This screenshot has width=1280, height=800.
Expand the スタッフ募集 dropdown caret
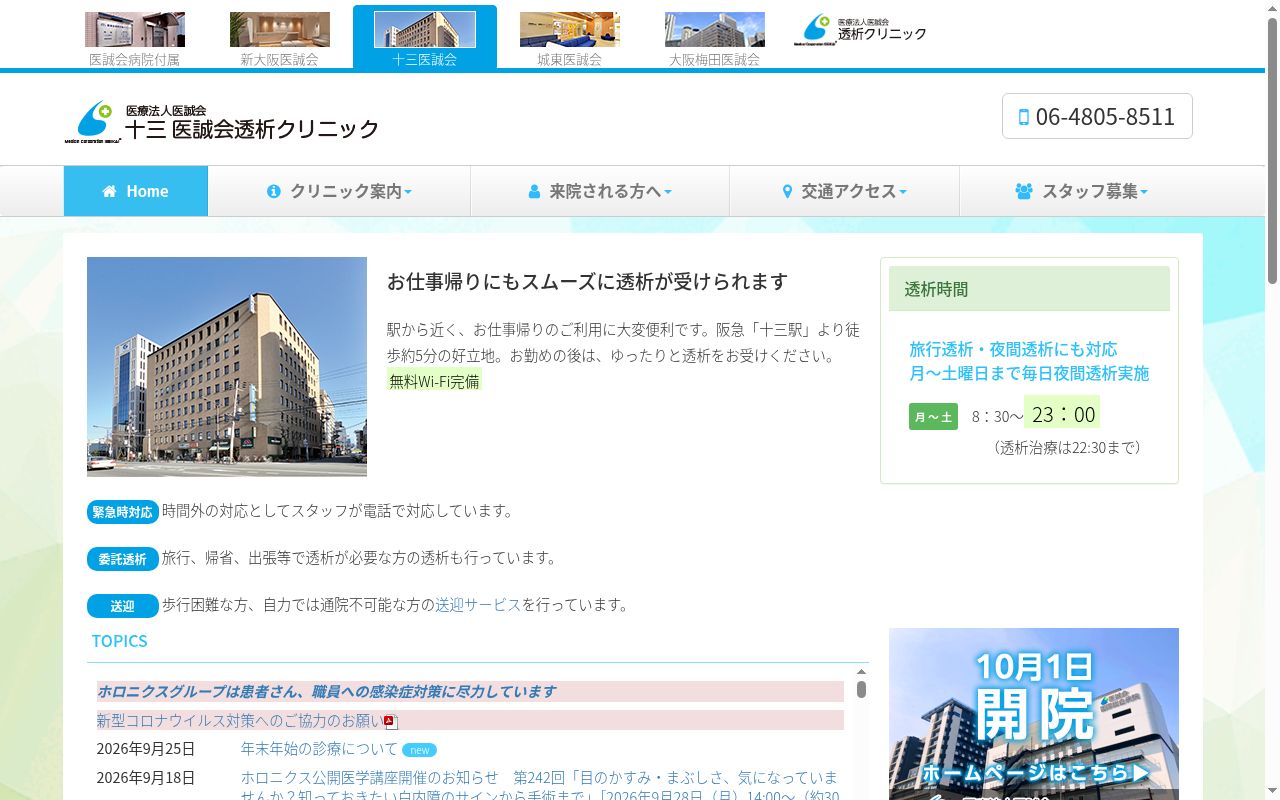pos(1144,192)
